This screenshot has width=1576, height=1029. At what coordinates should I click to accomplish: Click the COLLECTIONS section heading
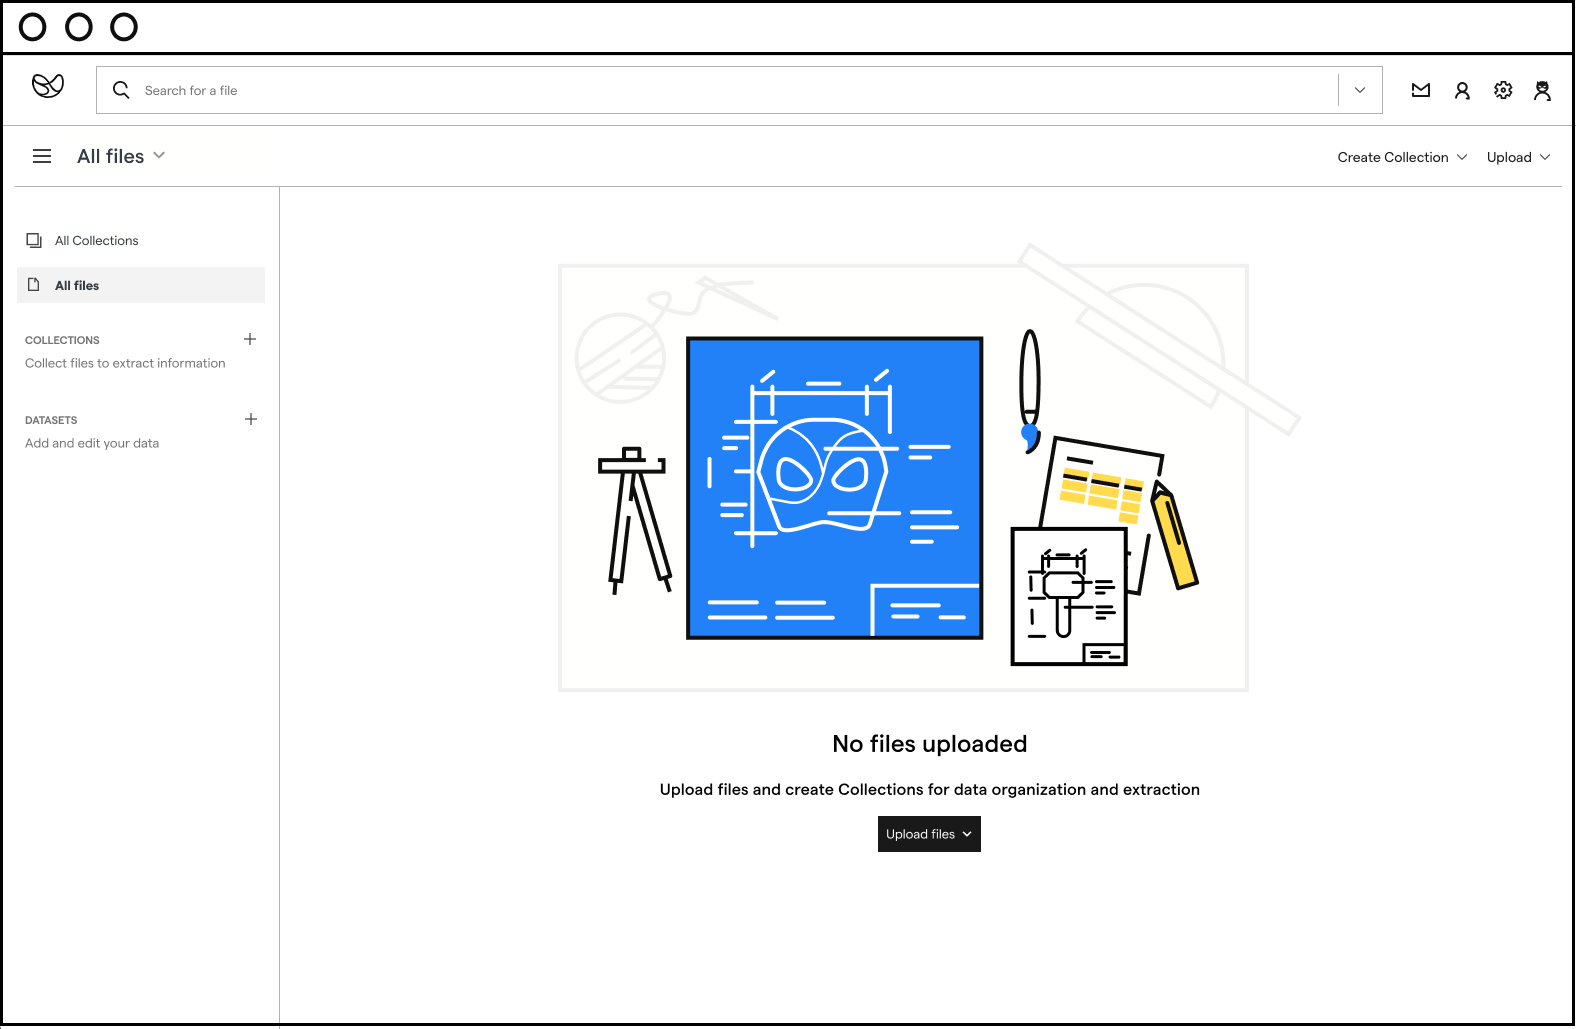point(62,340)
